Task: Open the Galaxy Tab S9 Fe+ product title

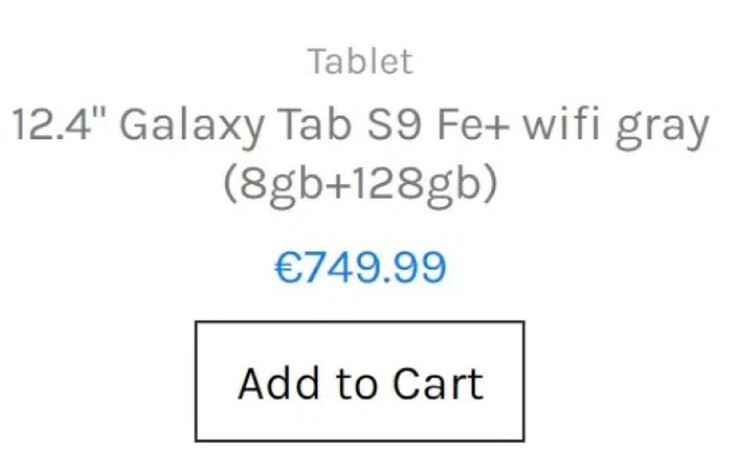Action: coord(360,127)
